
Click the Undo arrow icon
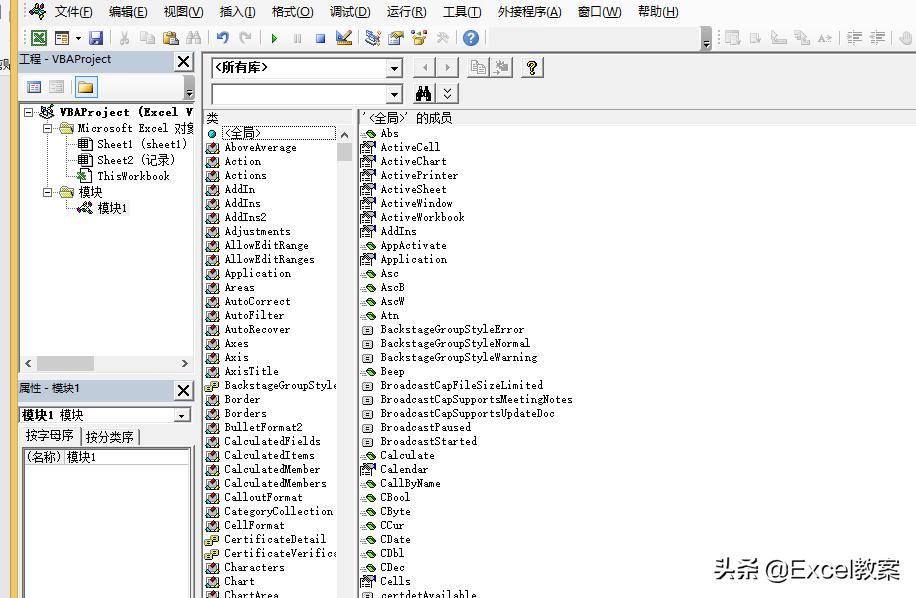coord(222,38)
